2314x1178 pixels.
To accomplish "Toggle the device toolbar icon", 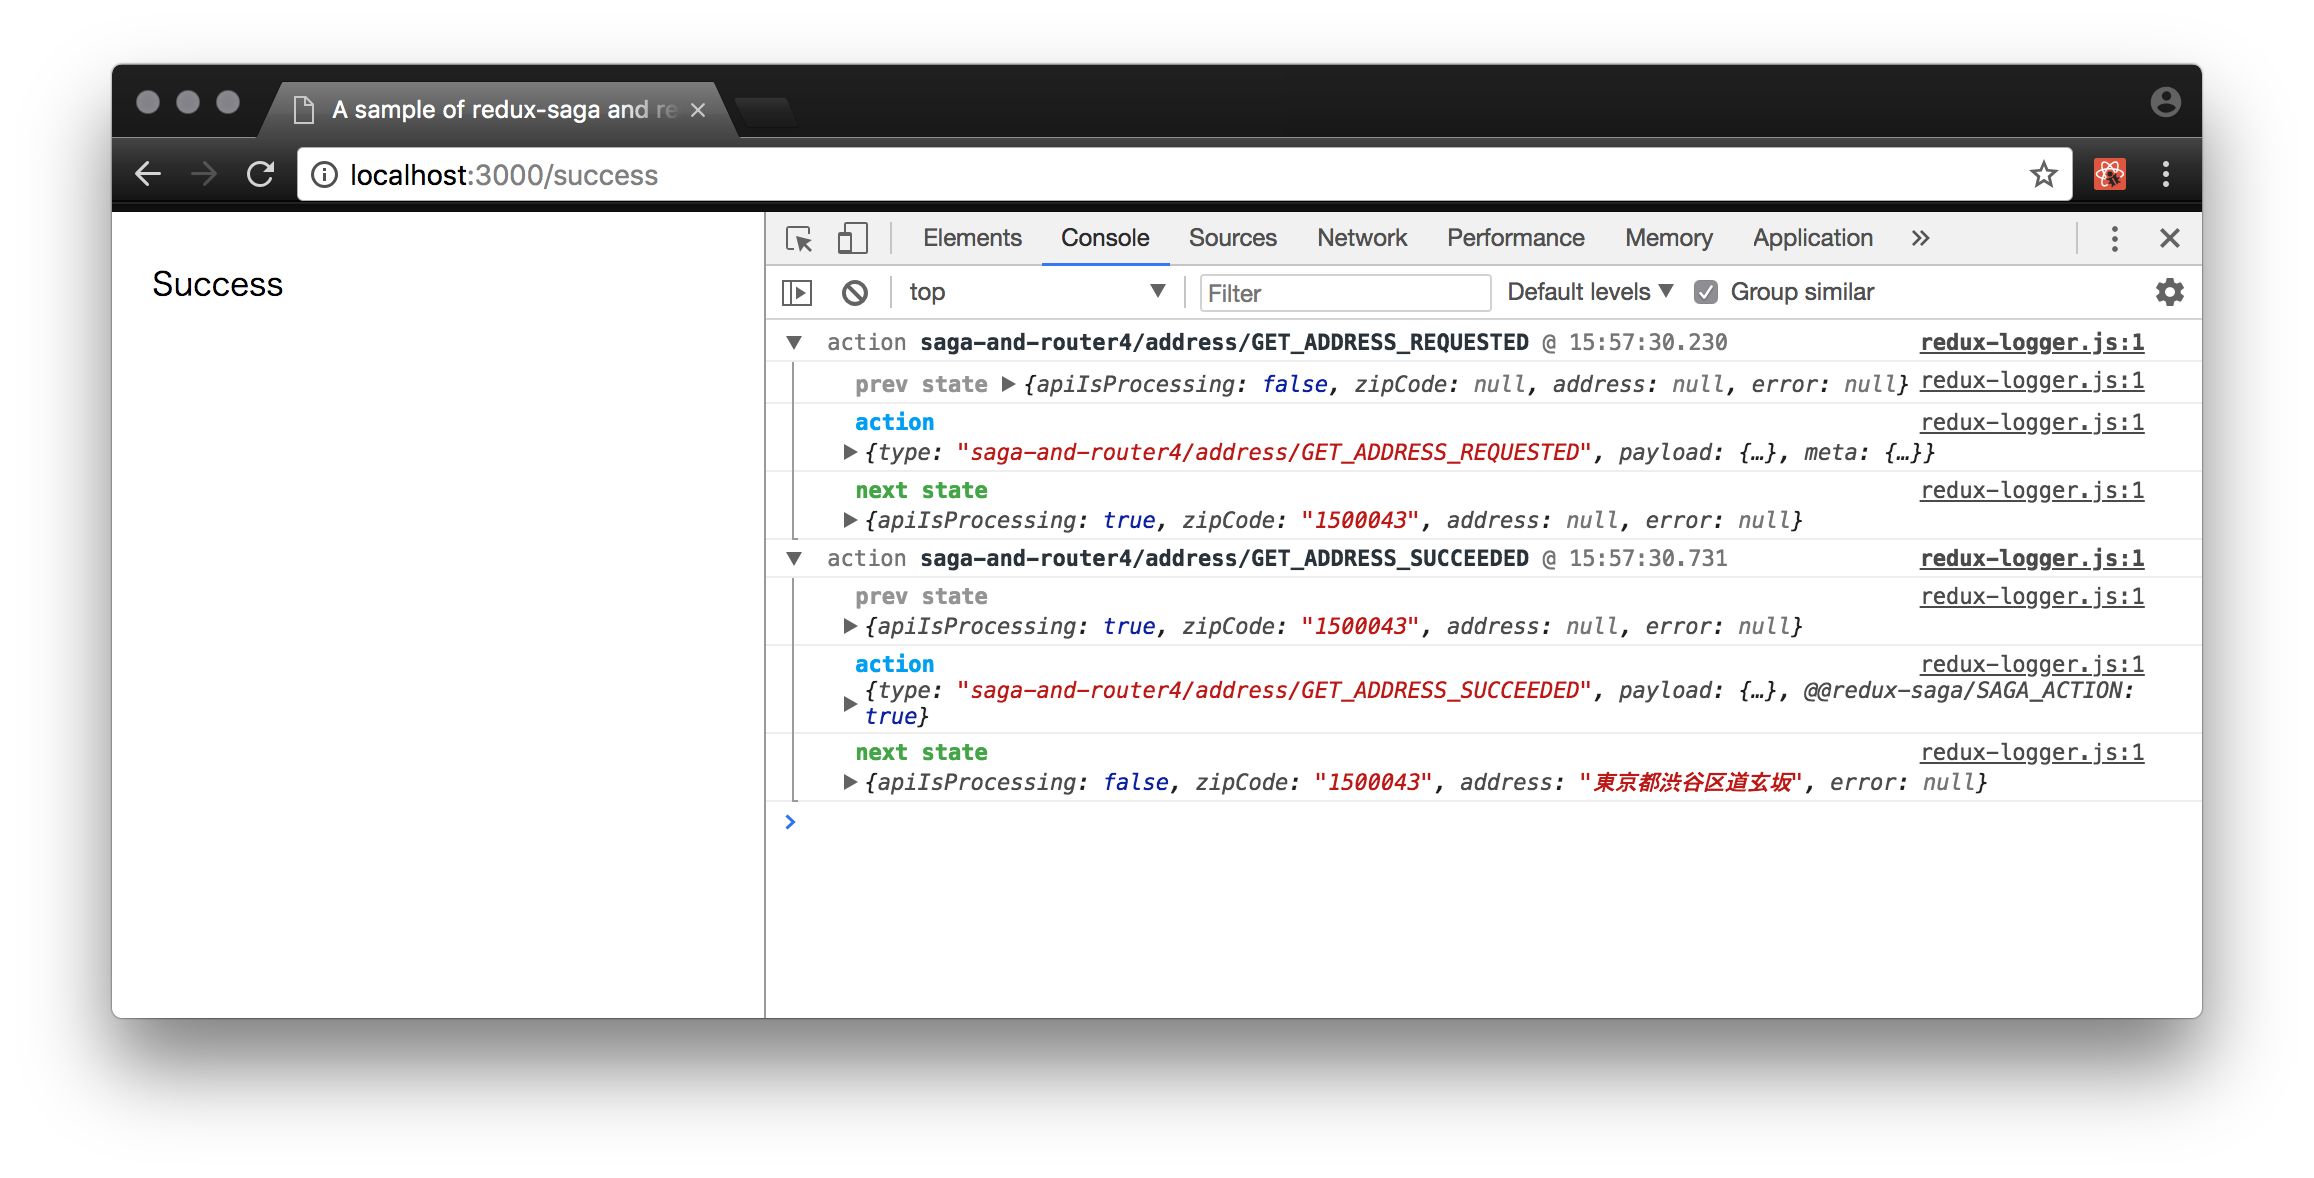I will (x=852, y=238).
